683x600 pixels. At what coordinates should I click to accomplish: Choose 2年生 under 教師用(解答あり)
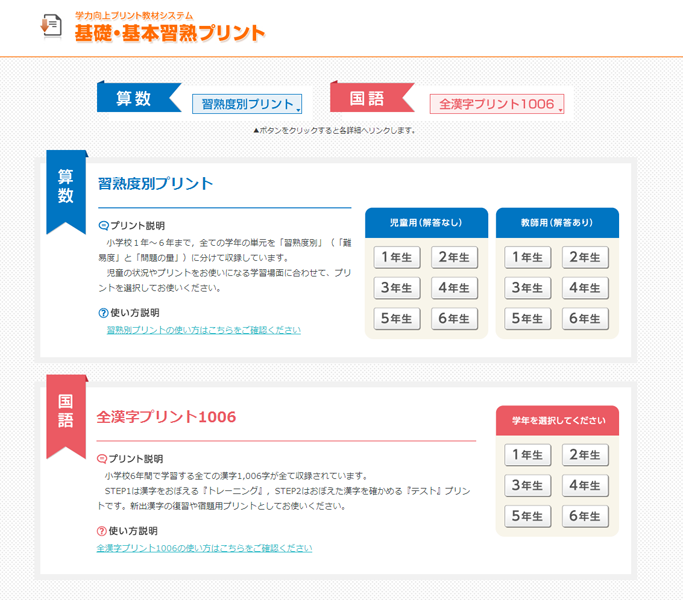tap(585, 258)
